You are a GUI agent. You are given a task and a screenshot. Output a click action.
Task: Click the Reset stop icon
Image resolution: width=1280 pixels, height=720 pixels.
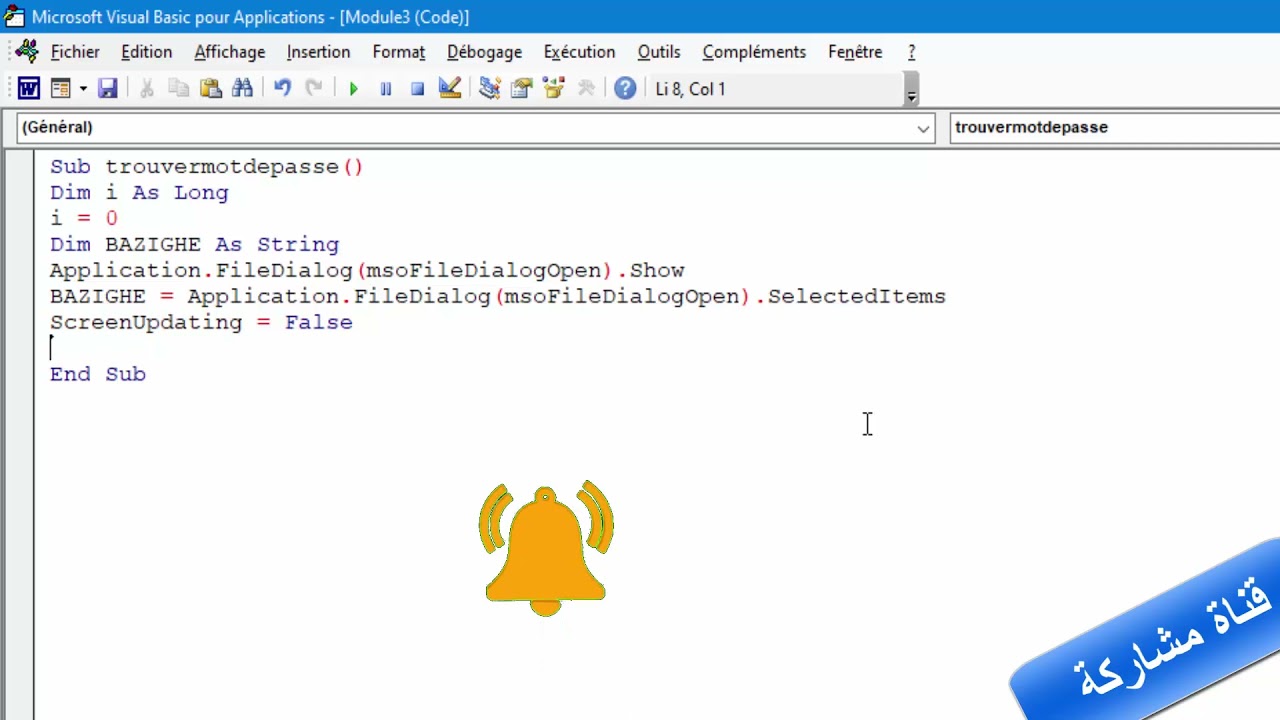point(417,89)
